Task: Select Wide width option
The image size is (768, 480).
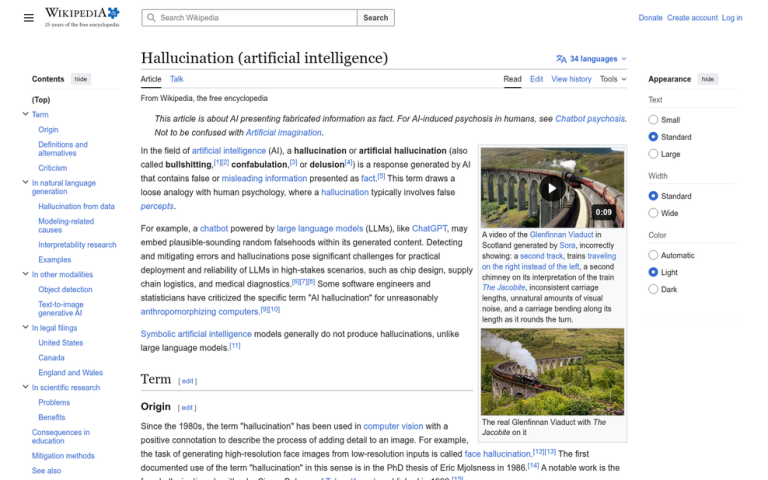Action: pos(653,213)
